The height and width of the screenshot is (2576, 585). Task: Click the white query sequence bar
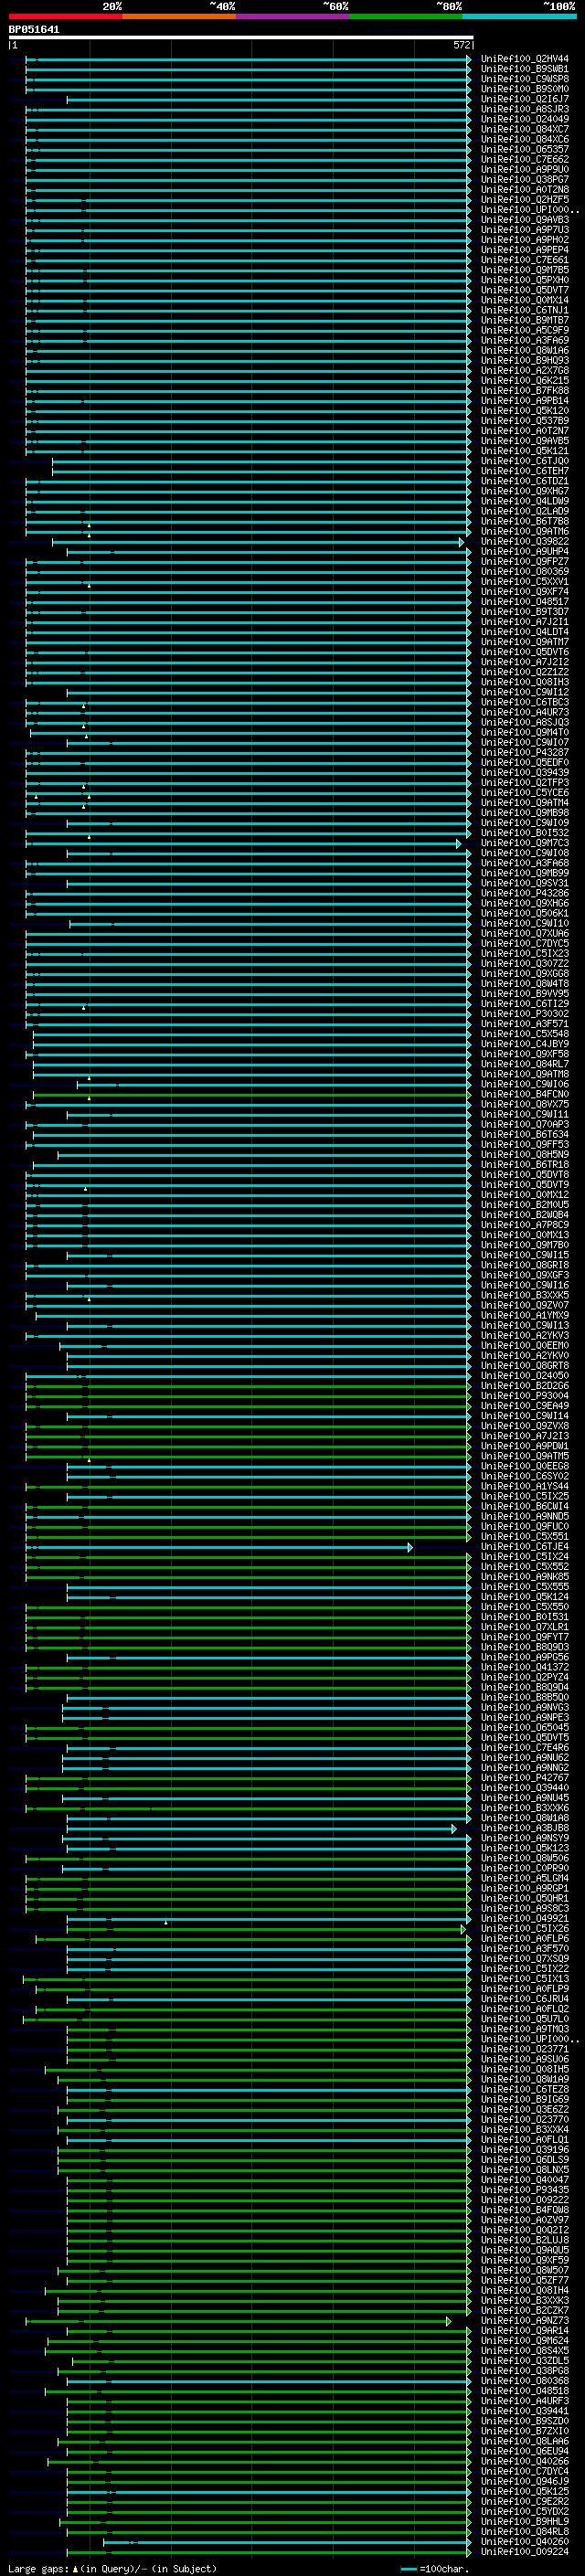241,37
